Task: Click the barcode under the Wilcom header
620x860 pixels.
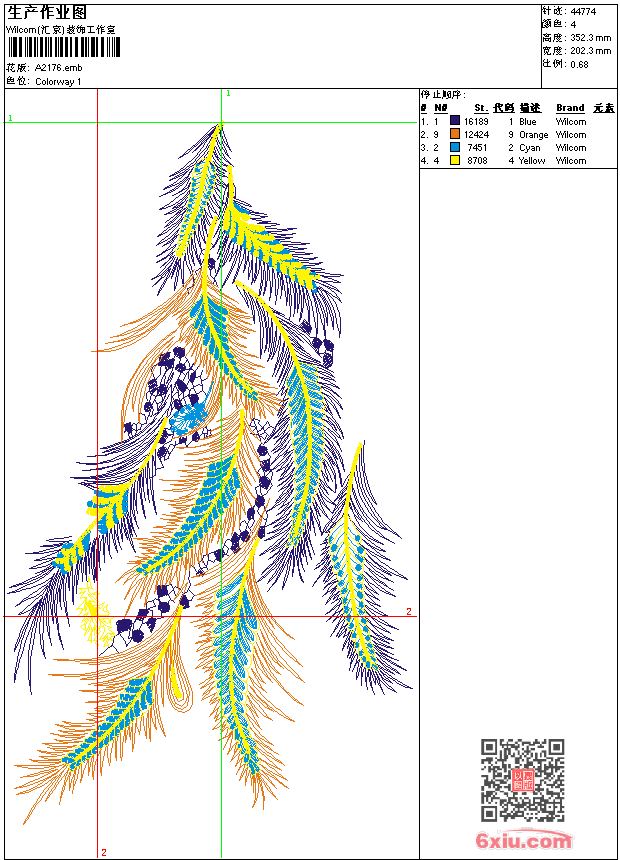Action: click(x=64, y=48)
